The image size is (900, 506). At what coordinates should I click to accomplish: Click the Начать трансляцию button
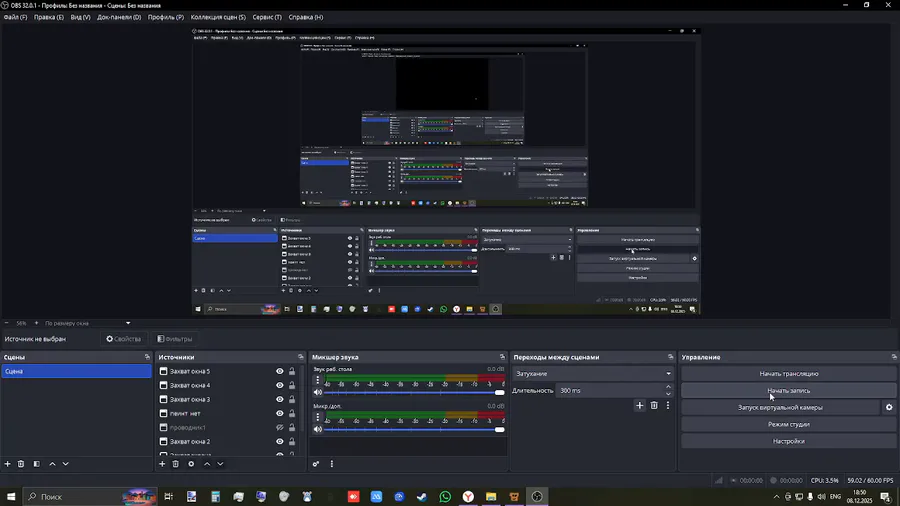[x=788, y=374]
